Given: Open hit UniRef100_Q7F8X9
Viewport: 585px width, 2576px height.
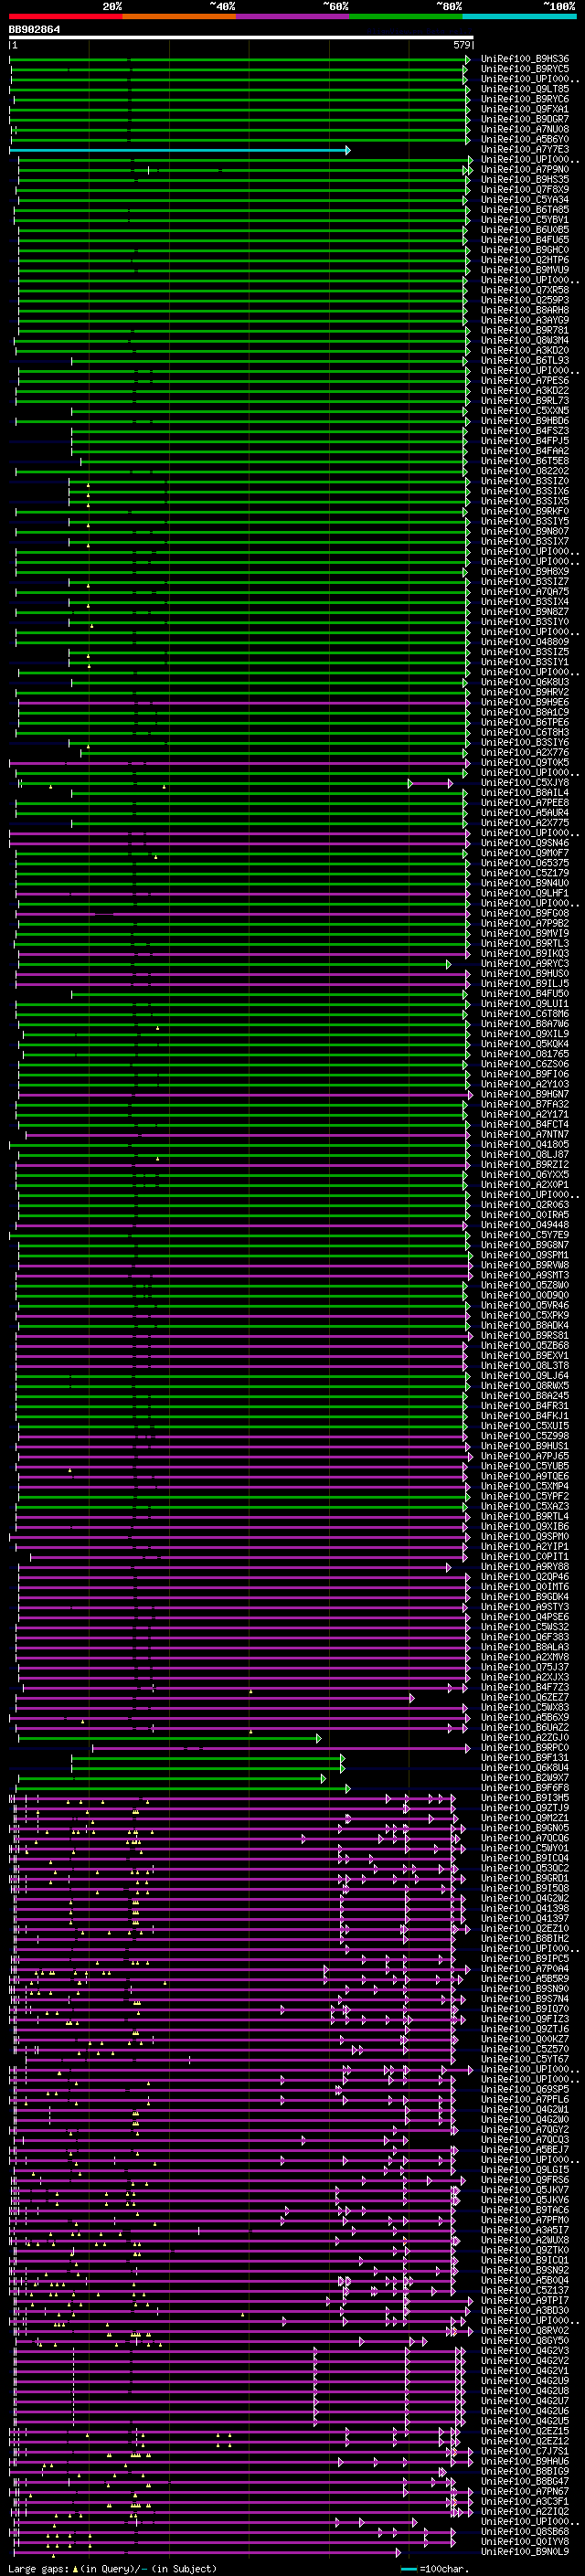Looking at the screenshot, I should pos(525,190).
